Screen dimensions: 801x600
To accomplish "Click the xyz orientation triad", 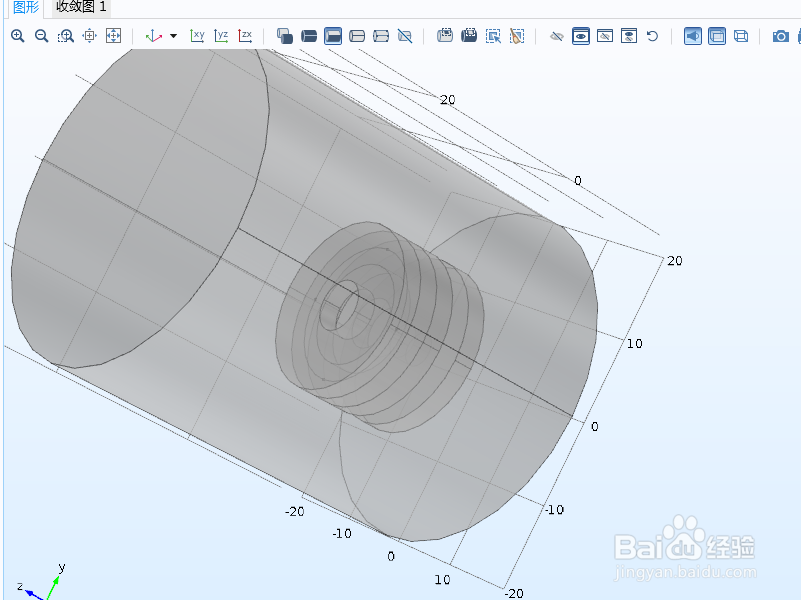I will coord(41,583).
